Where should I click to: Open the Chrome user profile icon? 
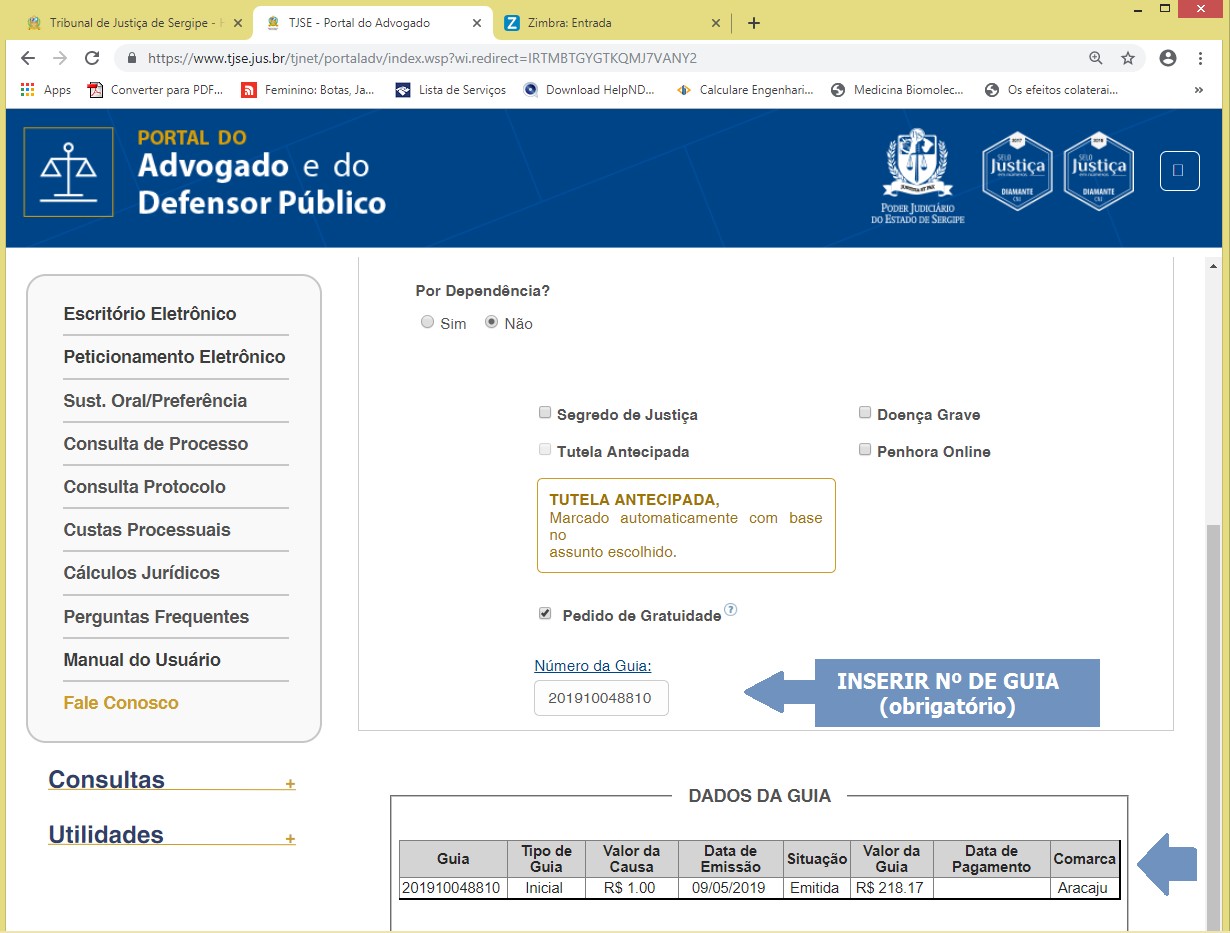(1167, 58)
